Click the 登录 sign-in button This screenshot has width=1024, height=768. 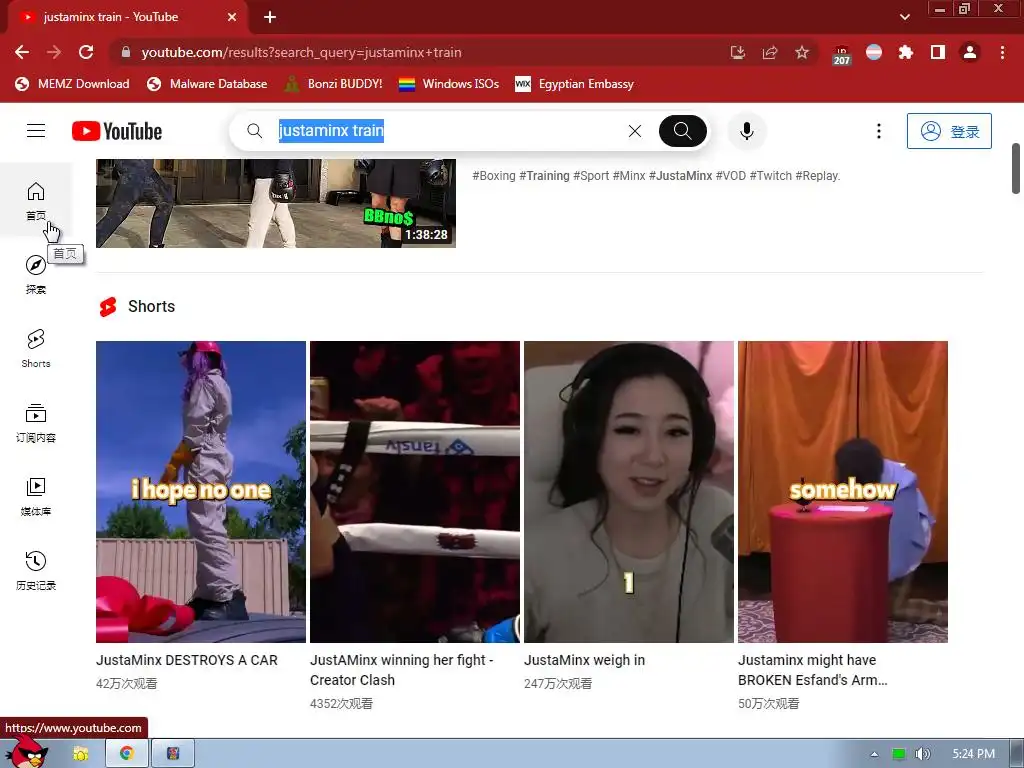tap(949, 131)
